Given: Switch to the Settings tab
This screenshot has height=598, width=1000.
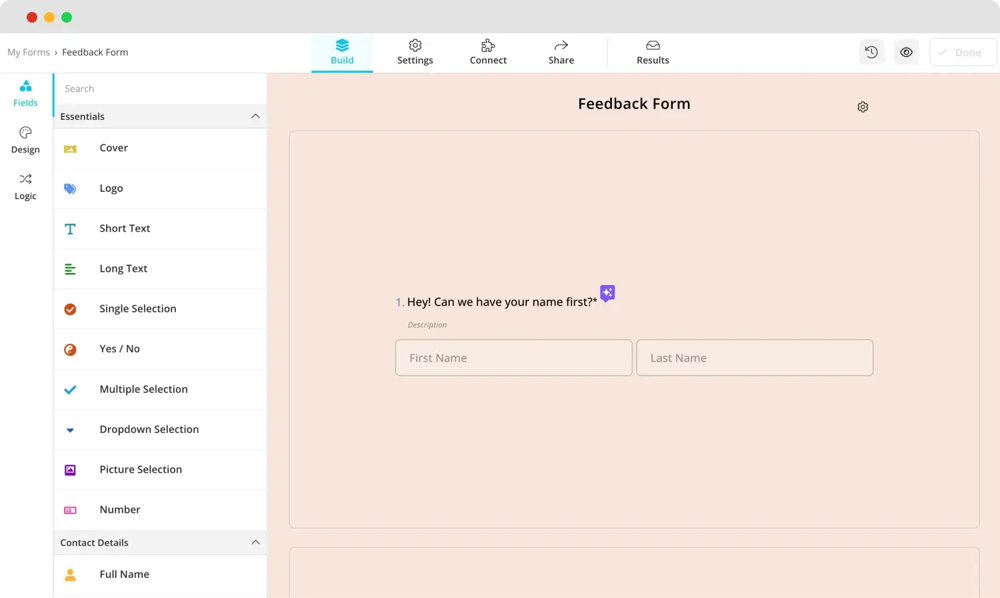Looking at the screenshot, I should (415, 52).
